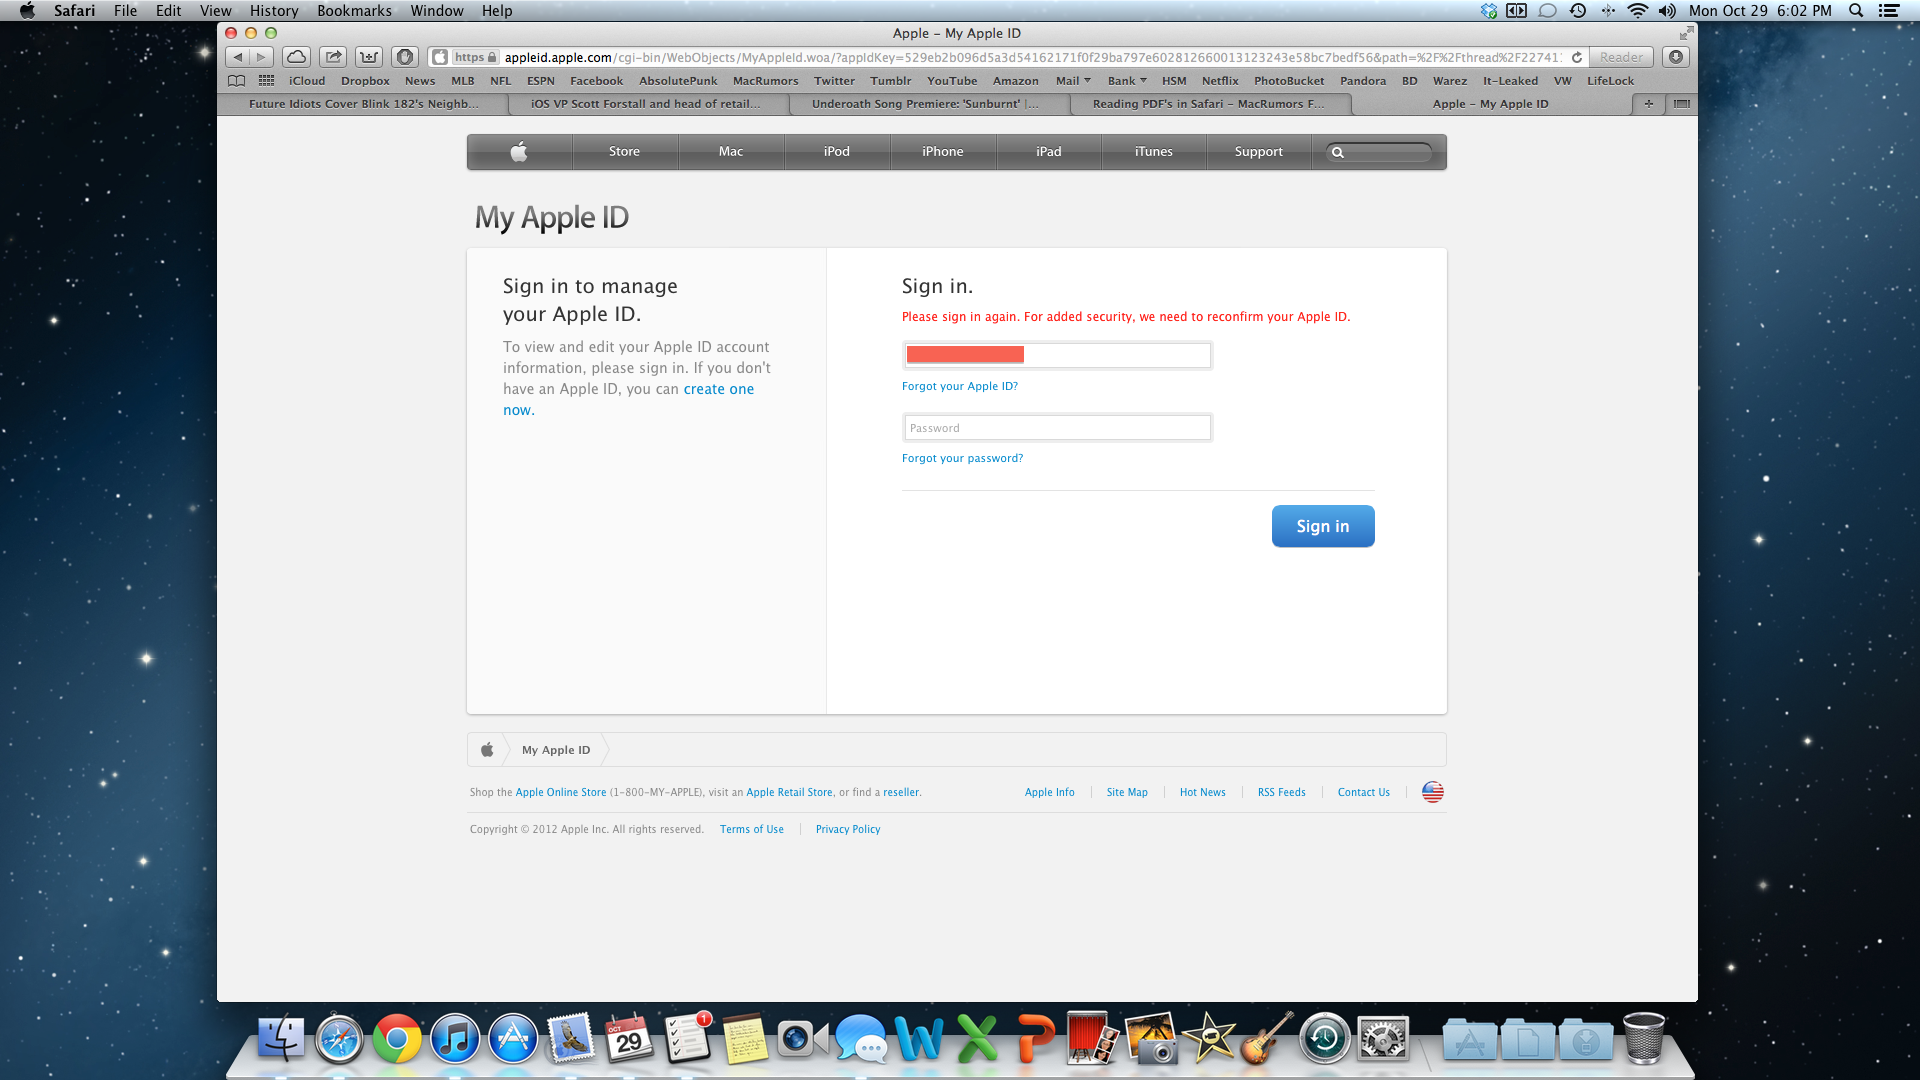Click the Password input field
Image resolution: width=1920 pixels, height=1080 pixels.
(x=1057, y=428)
